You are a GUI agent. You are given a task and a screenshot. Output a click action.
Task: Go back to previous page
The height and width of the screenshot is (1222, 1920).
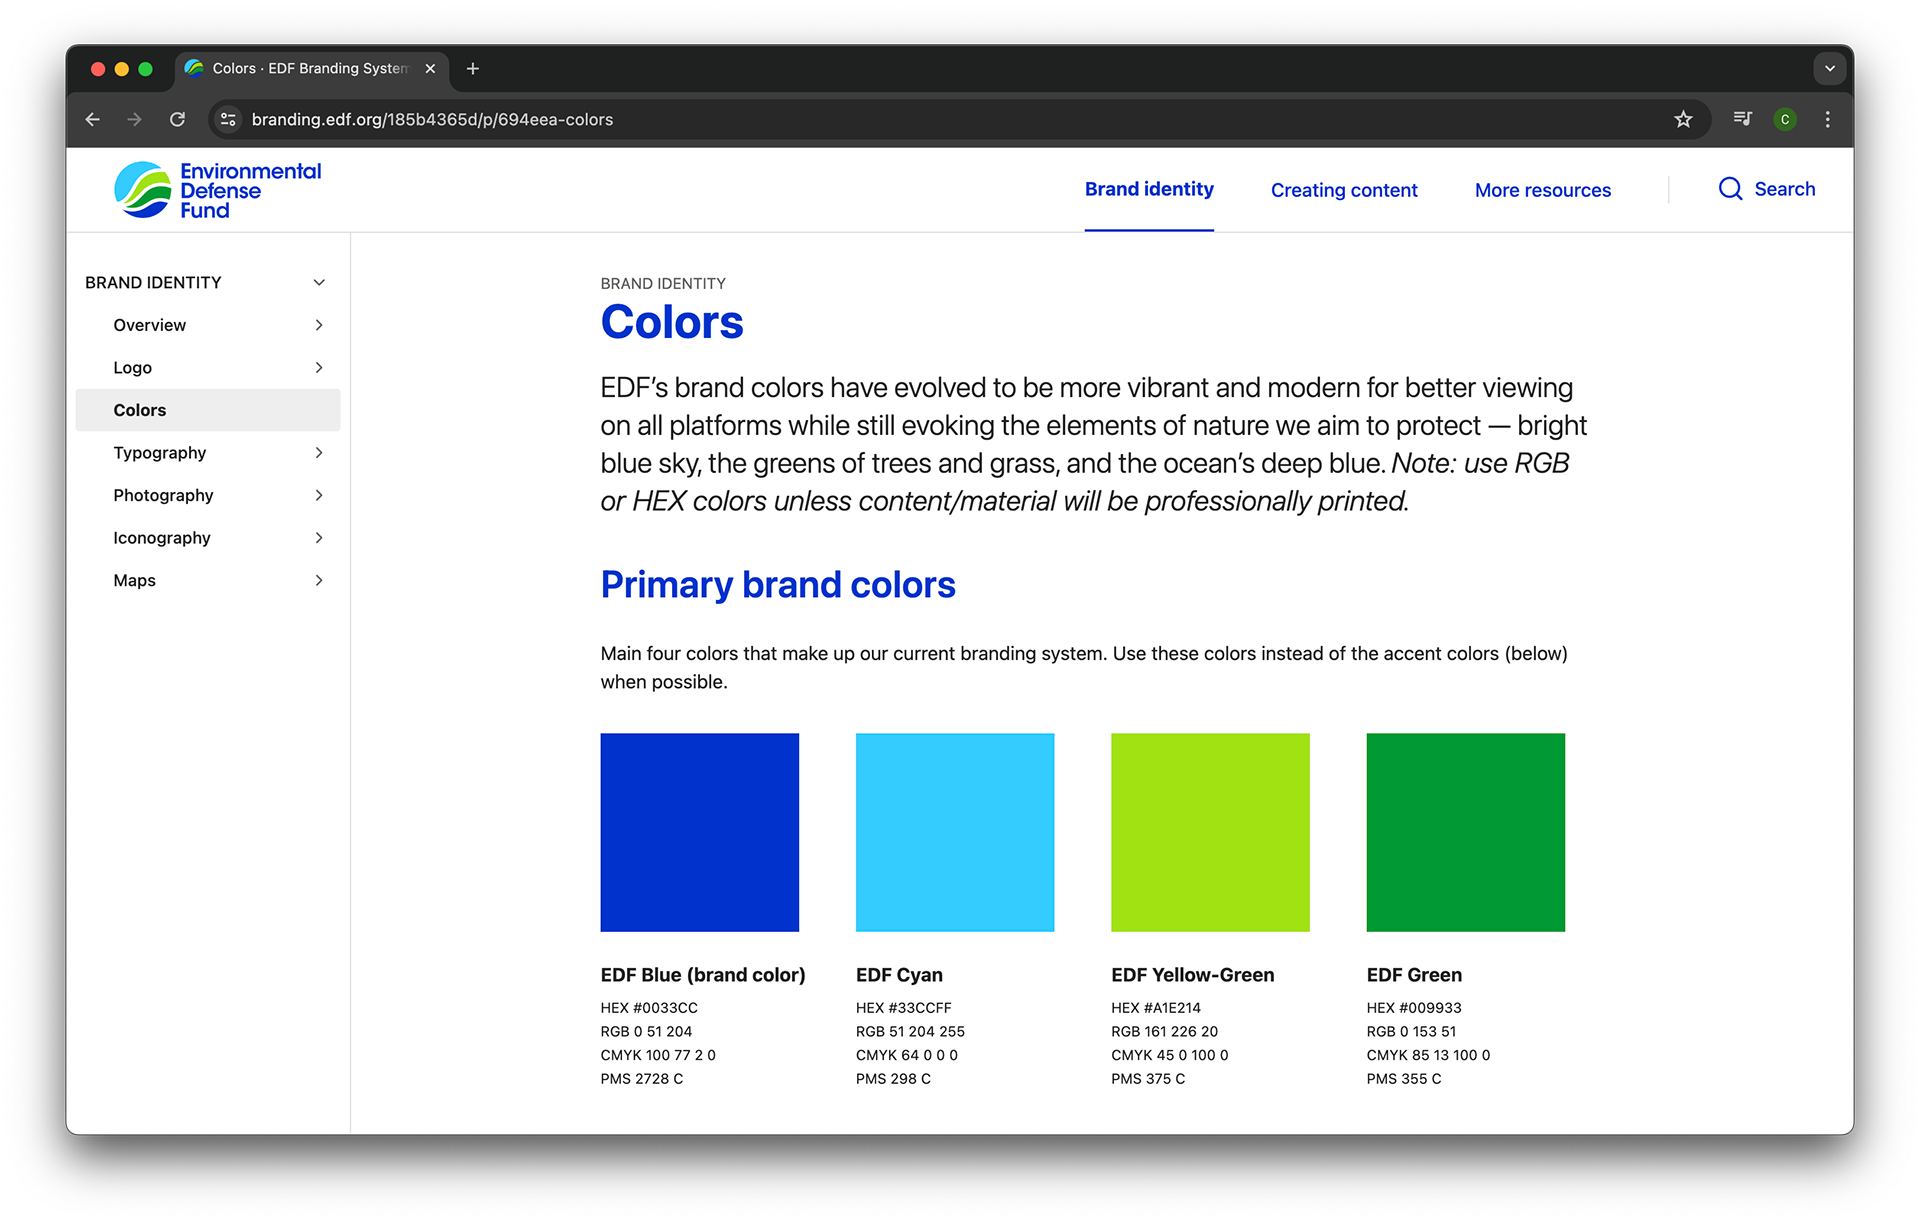93,119
